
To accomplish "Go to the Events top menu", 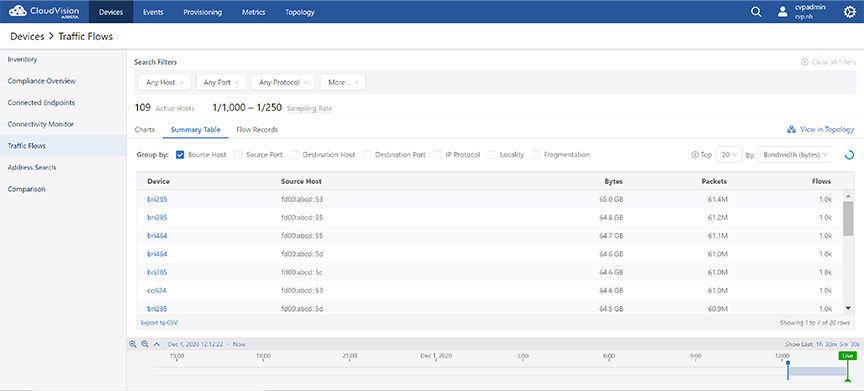I will [x=153, y=12].
